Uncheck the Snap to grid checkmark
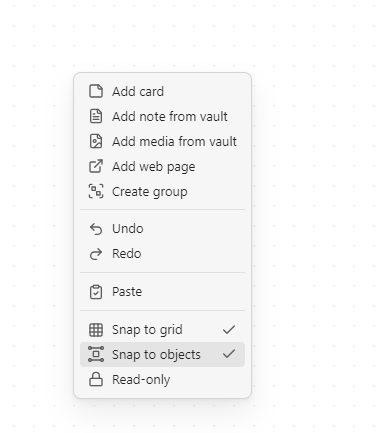Viewport: 380px width, 433px height. (229, 330)
